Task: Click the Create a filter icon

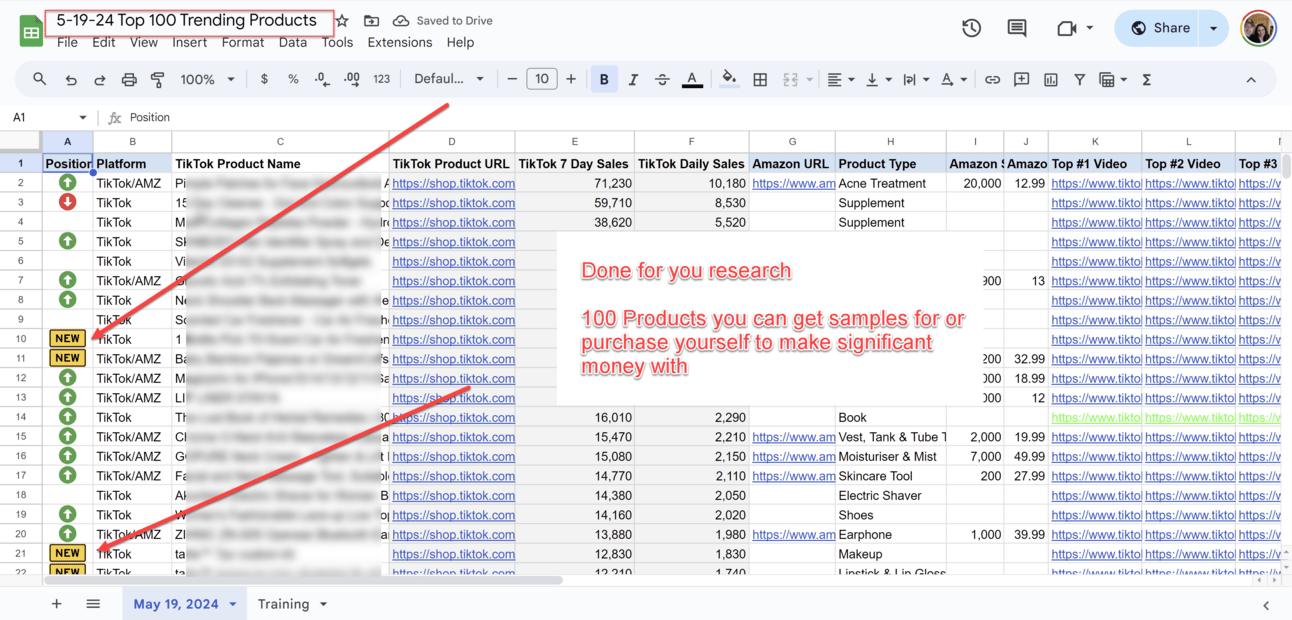Action: [1080, 79]
